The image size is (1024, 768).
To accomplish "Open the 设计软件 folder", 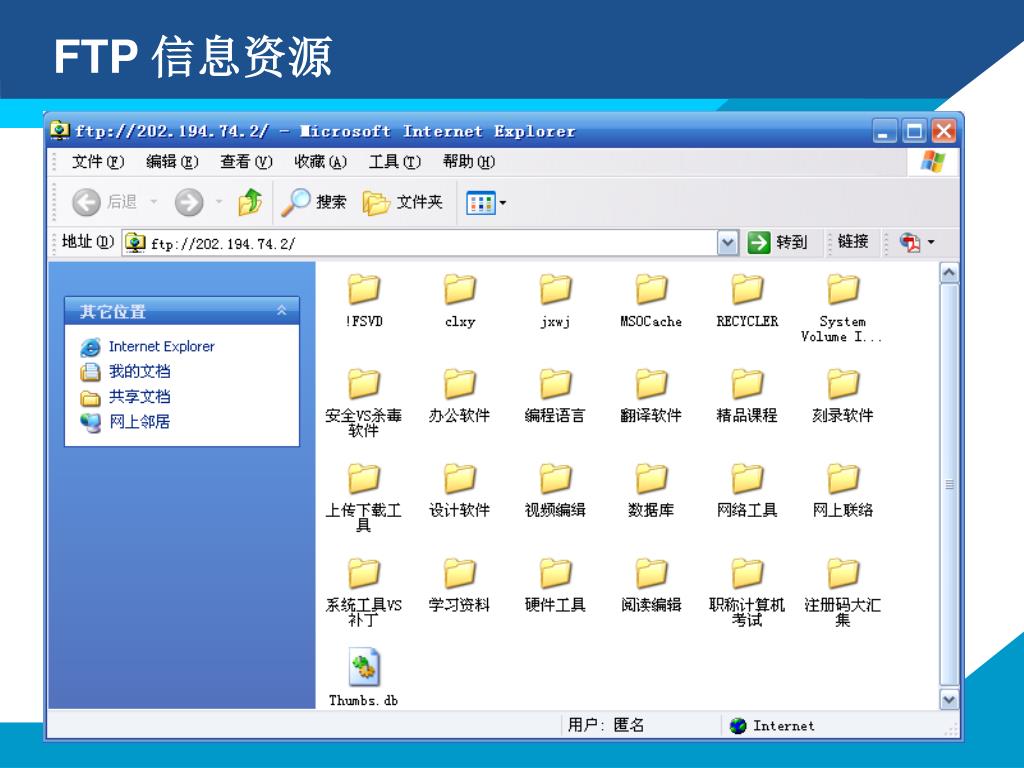I will (x=460, y=490).
